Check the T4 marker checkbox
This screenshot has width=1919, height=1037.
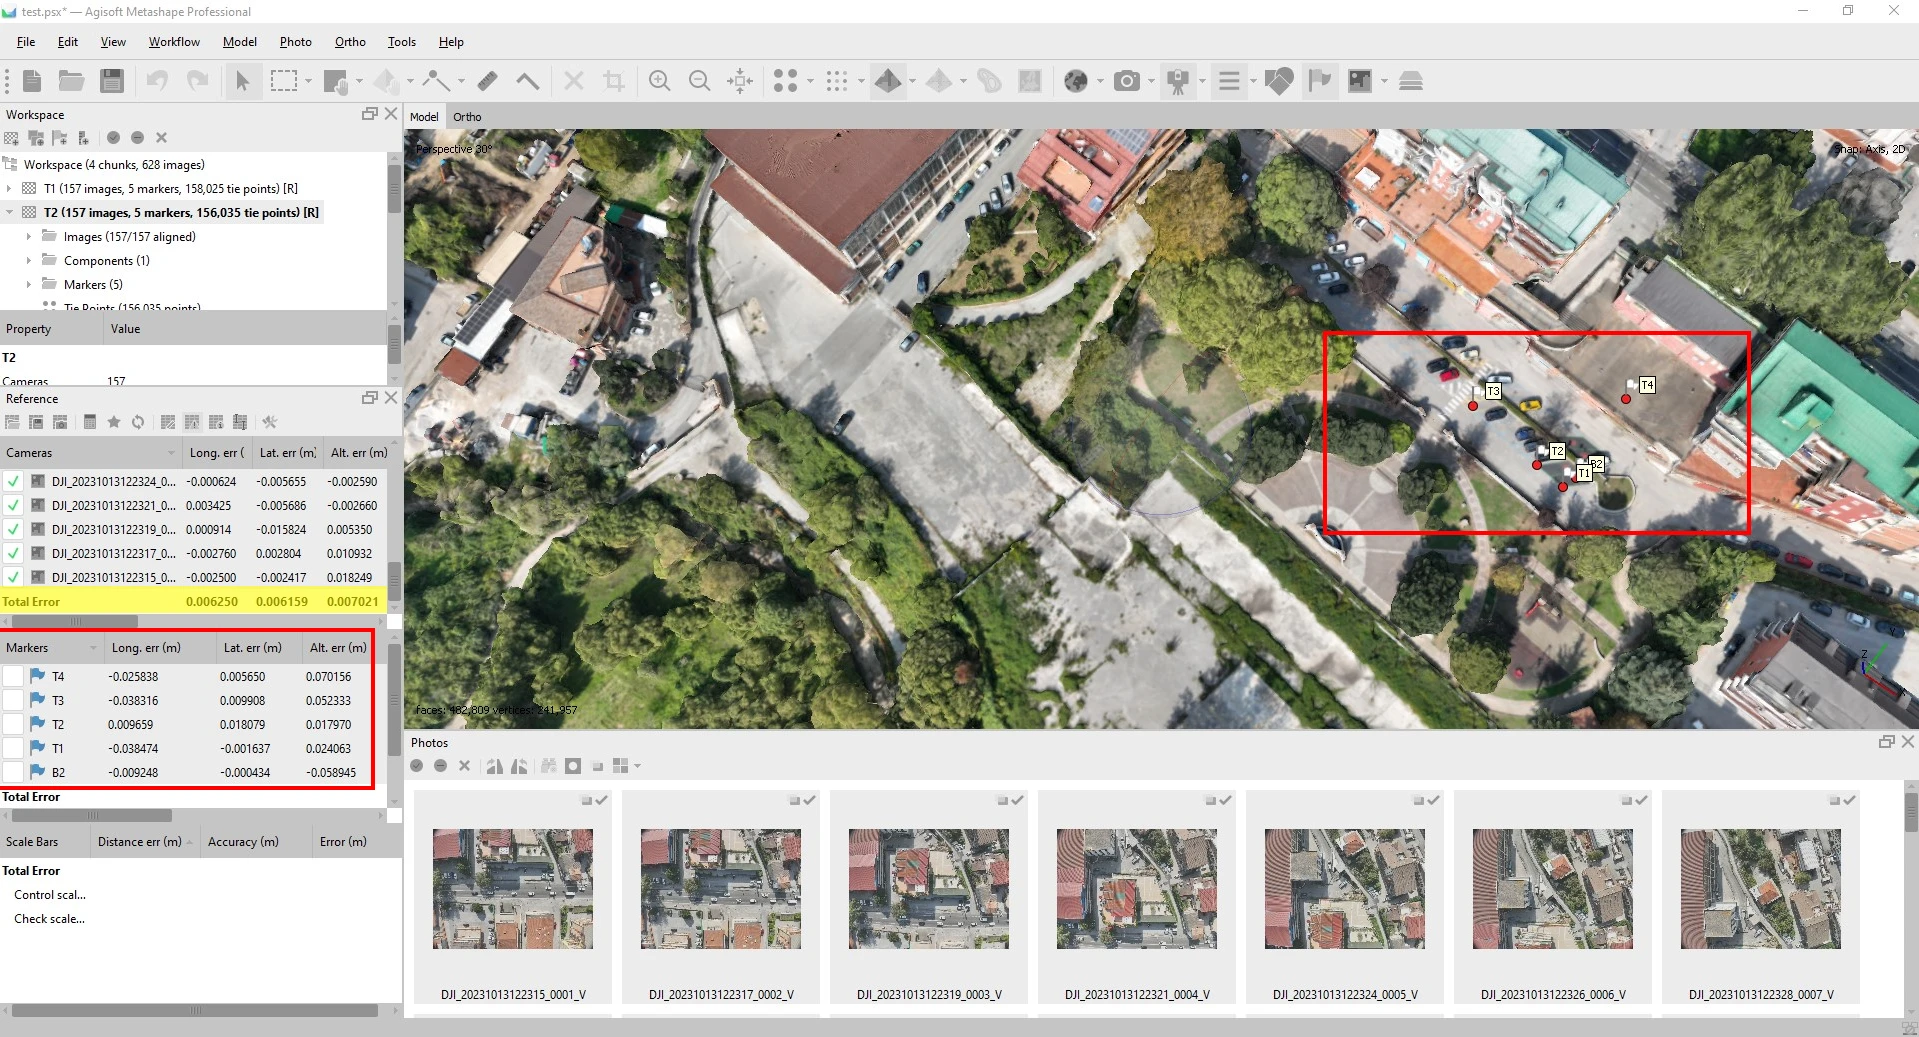13,676
